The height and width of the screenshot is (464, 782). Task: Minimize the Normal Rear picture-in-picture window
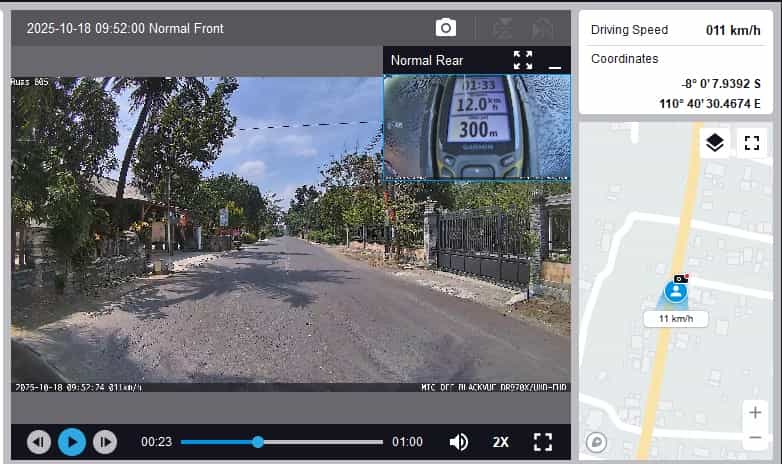click(555, 62)
